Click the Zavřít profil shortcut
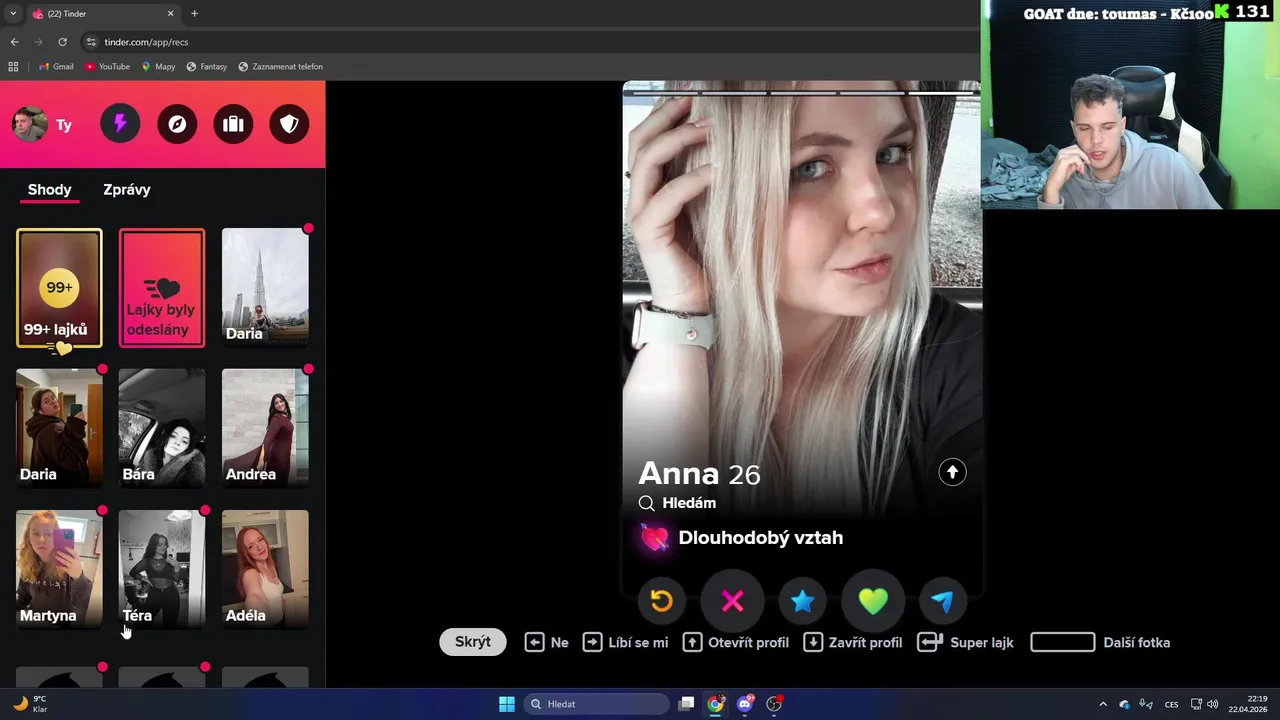This screenshot has width=1280, height=720. coord(853,642)
